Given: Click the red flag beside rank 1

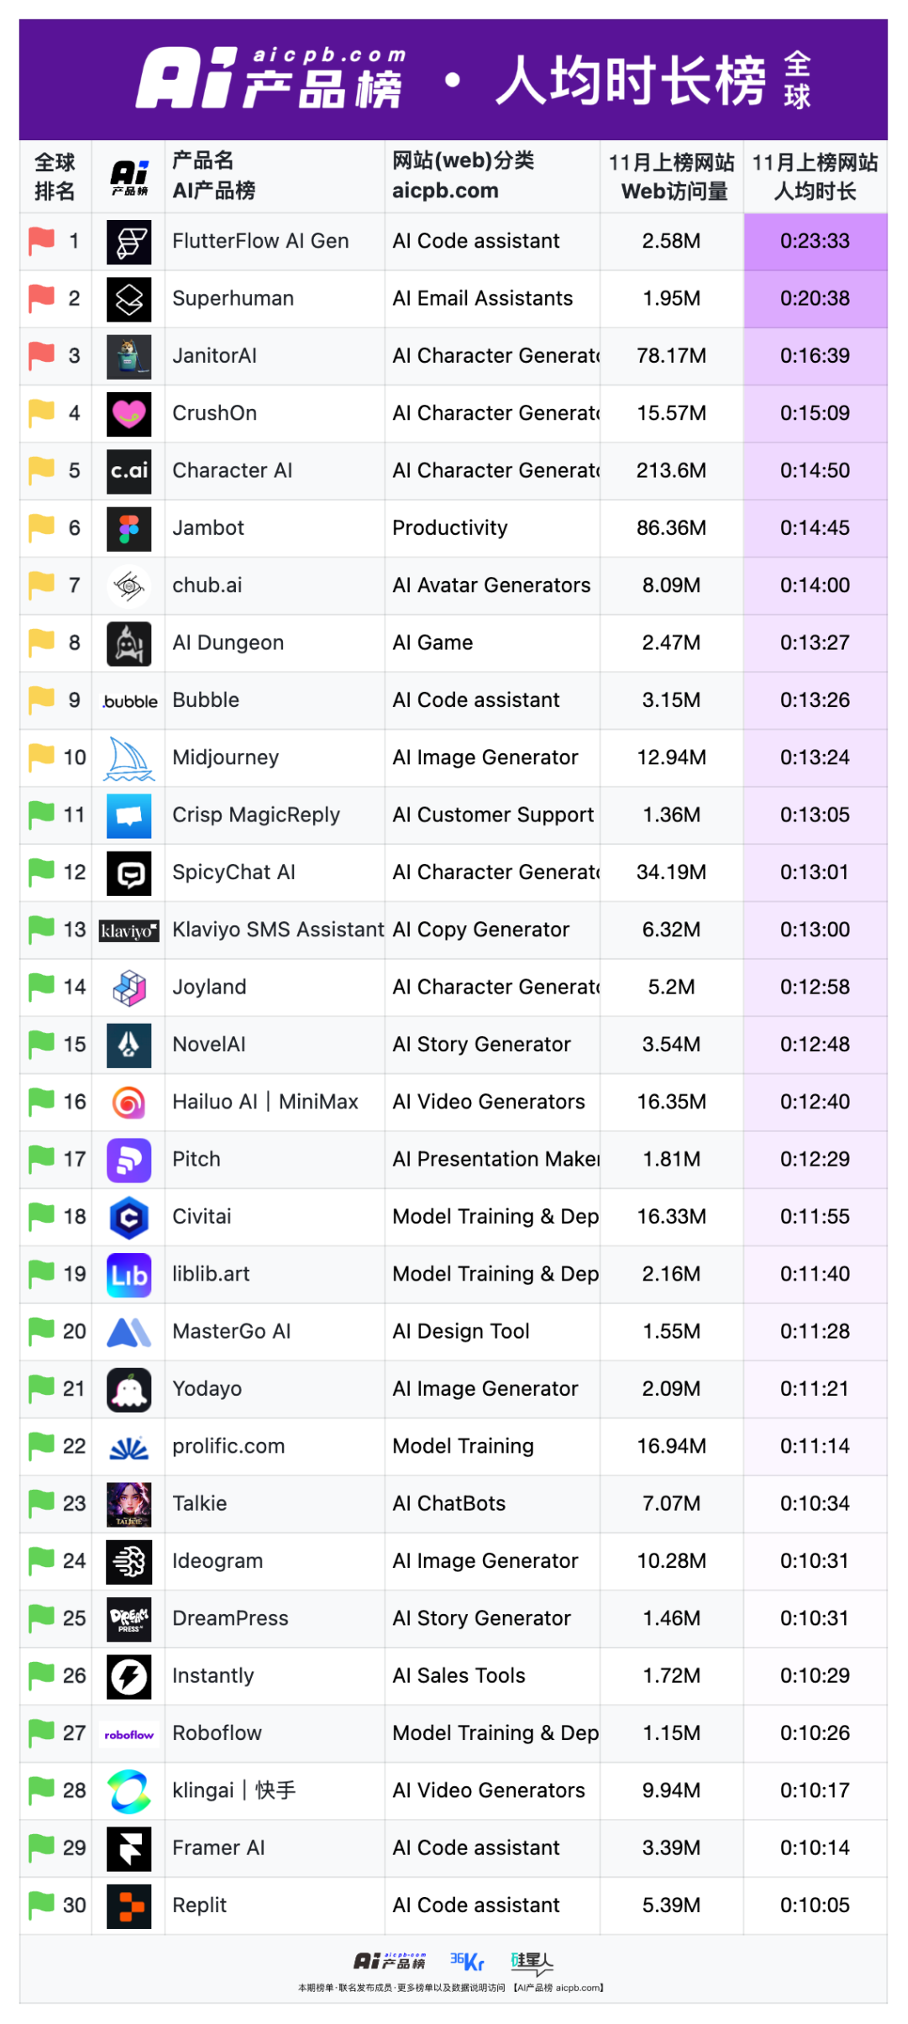Looking at the screenshot, I should click(41, 241).
